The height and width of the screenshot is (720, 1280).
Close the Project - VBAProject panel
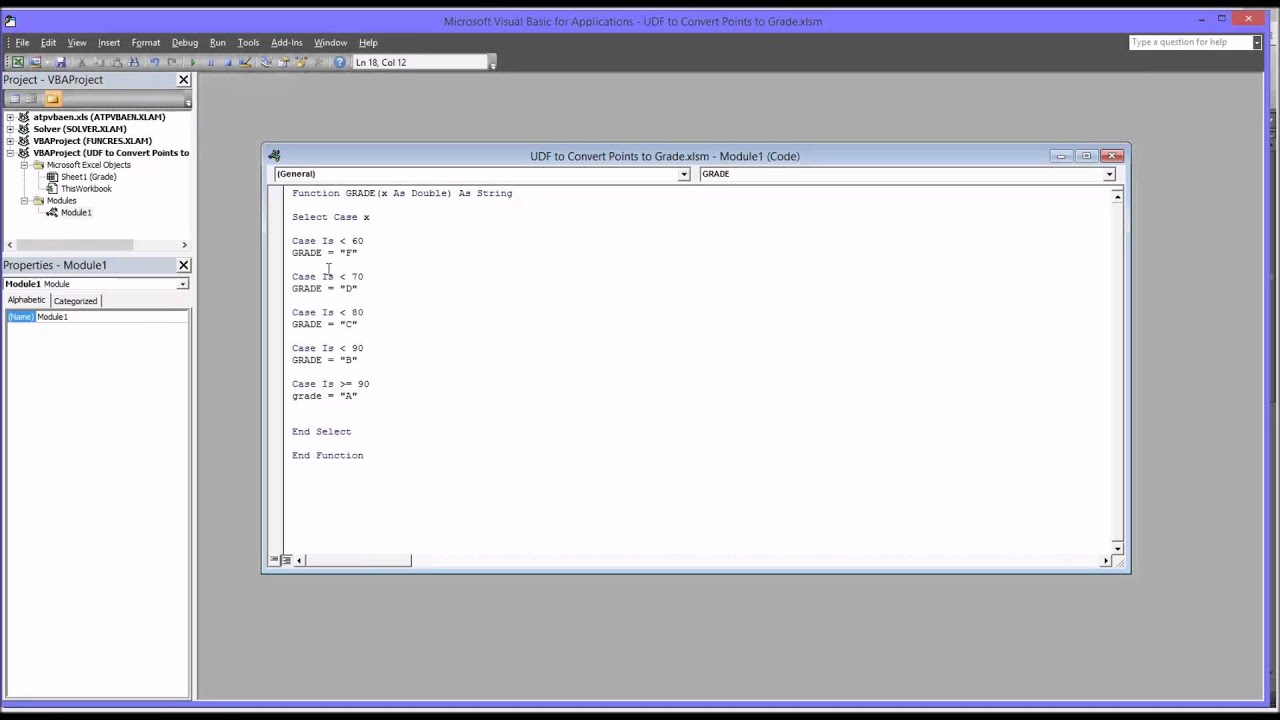[183, 80]
